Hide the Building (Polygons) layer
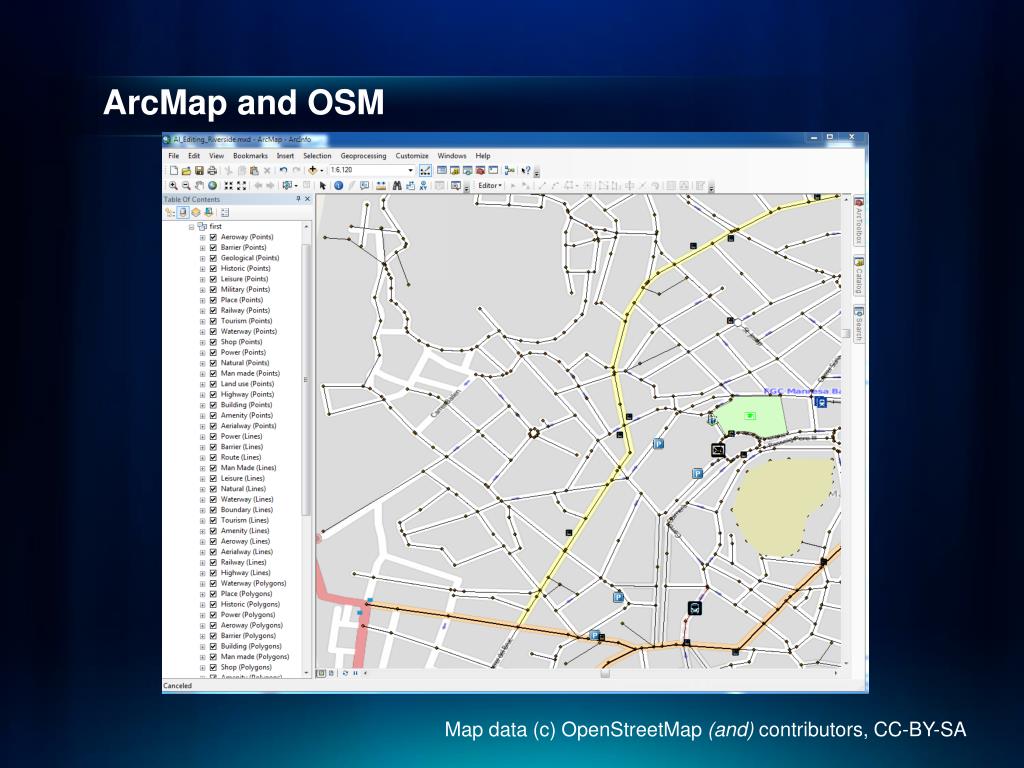 [x=213, y=647]
